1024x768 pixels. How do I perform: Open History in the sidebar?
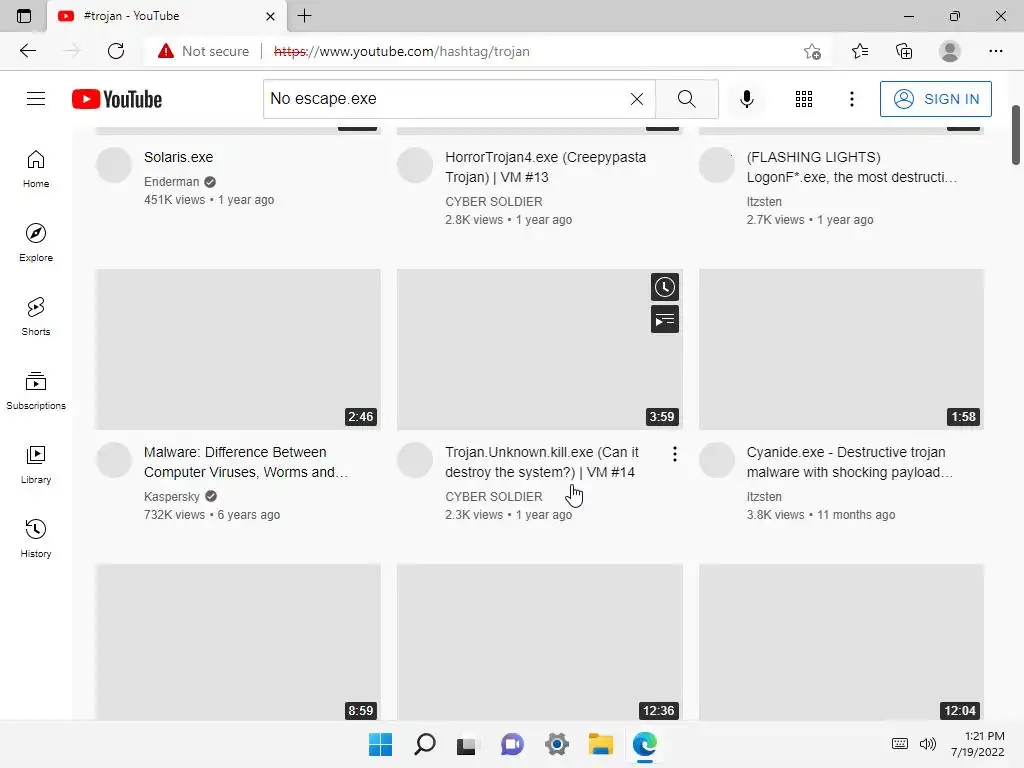click(36, 539)
